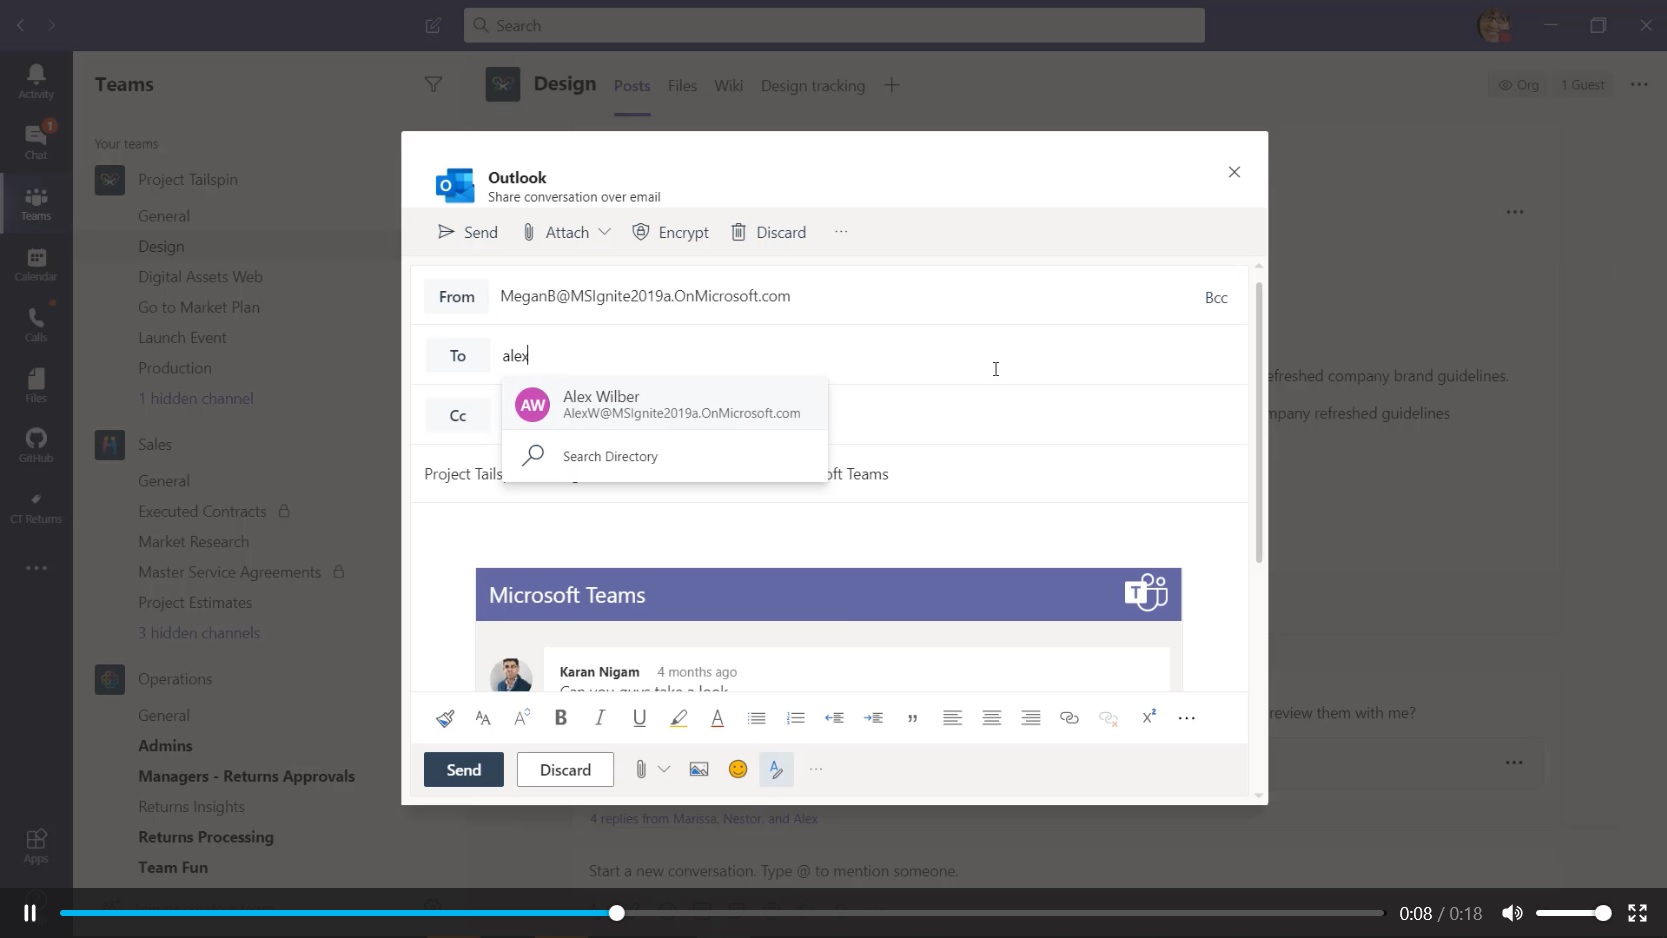Click the Teams search box
The image size is (1667, 938).
tap(834, 25)
